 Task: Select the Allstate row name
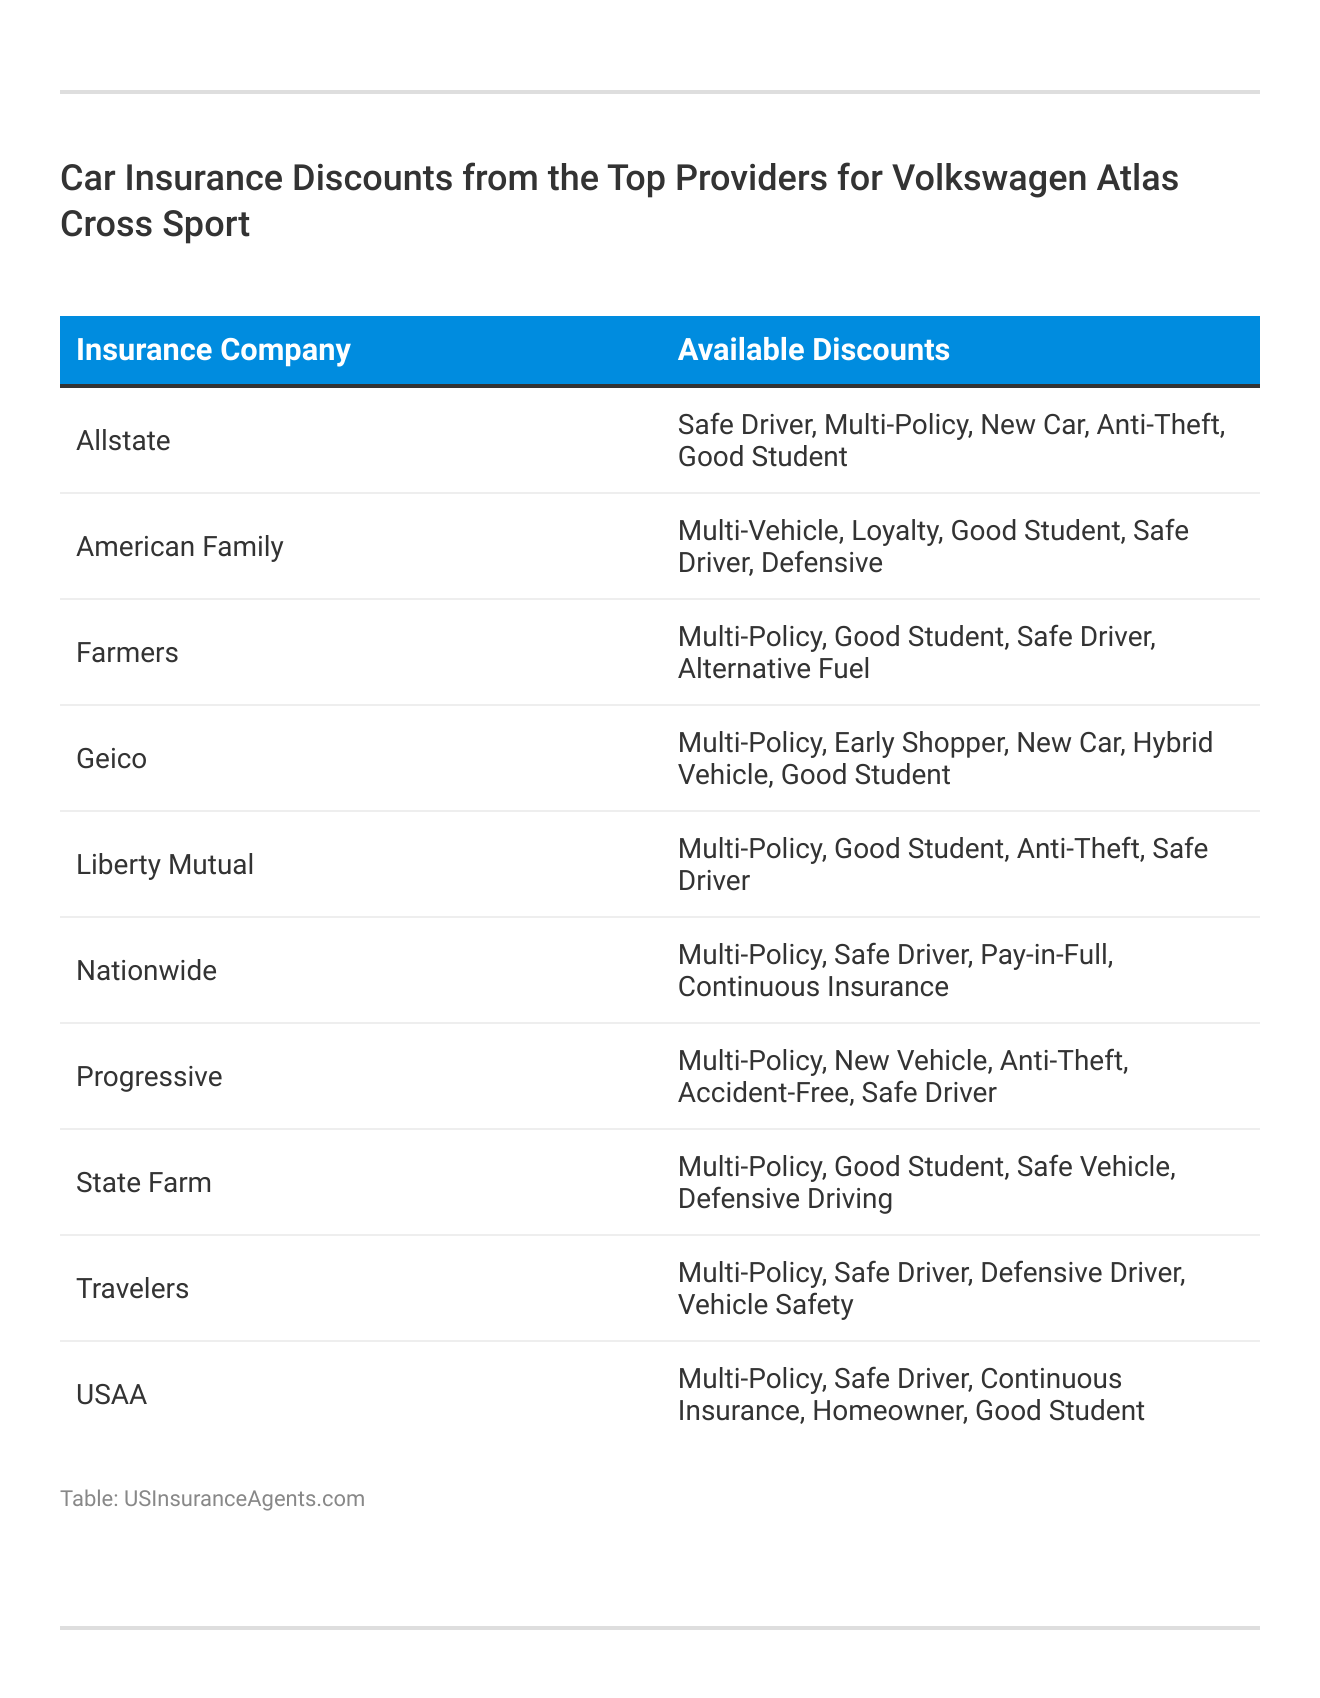click(x=123, y=441)
